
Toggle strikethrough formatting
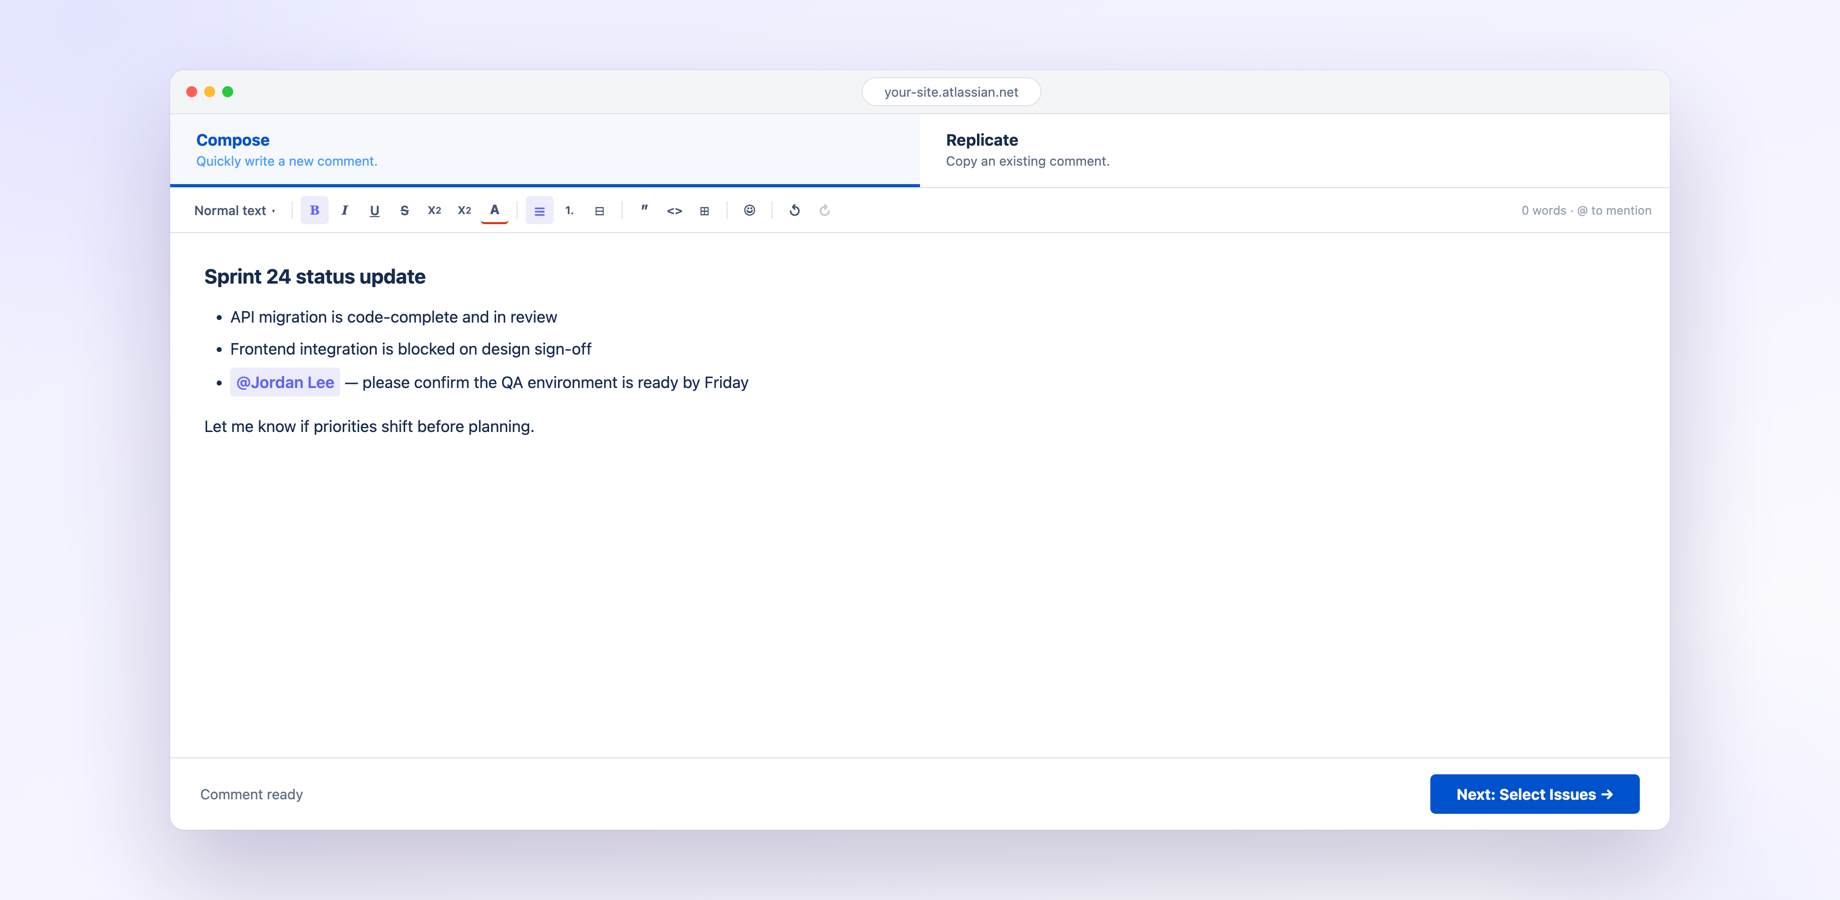click(x=404, y=210)
